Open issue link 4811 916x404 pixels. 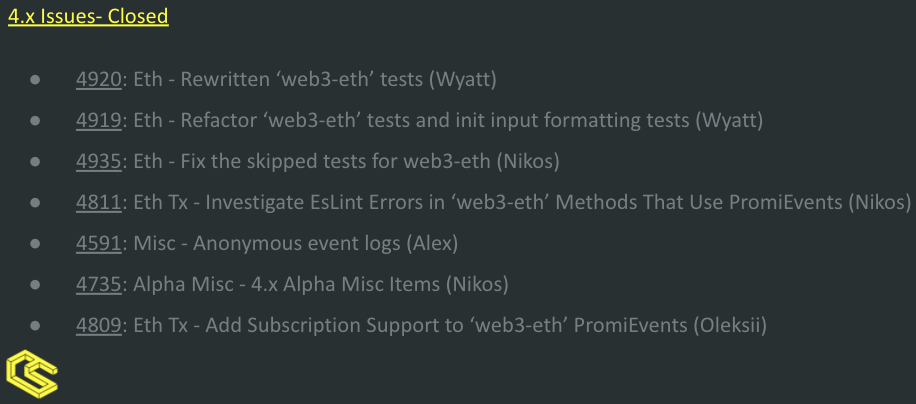pyautogui.click(x=99, y=202)
